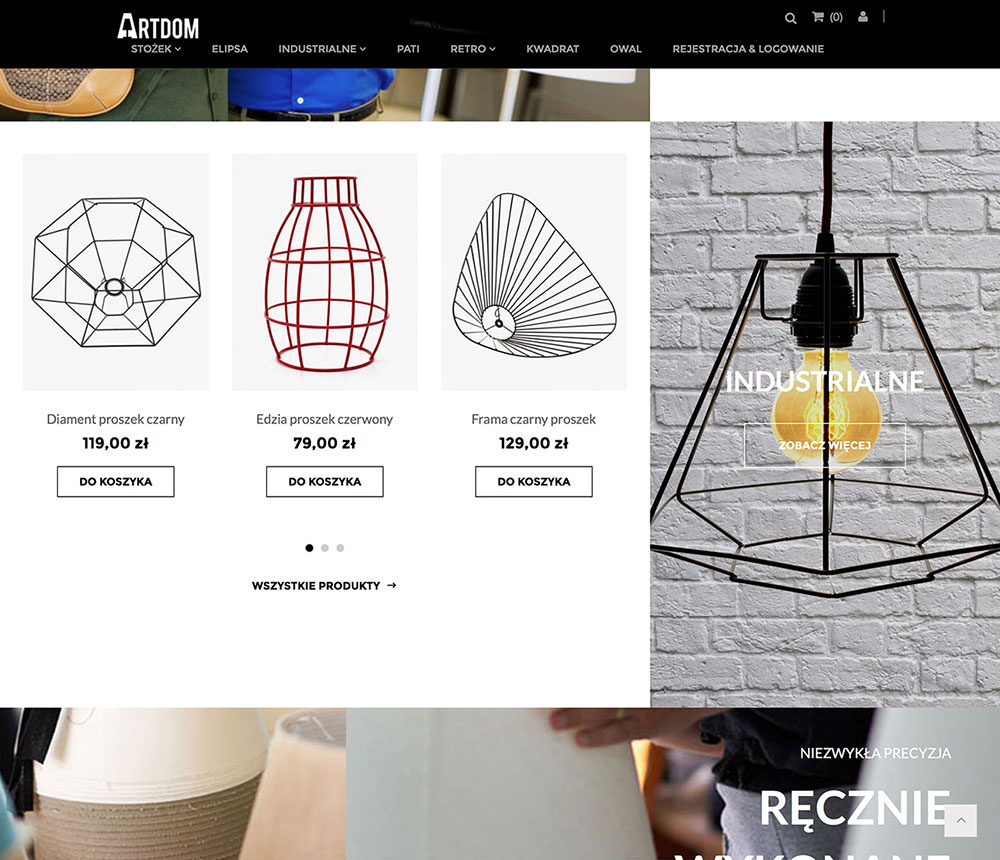Viewport: 1000px width, 860px height.
Task: Expand the Retro menu dropdown
Action: pos(473,48)
